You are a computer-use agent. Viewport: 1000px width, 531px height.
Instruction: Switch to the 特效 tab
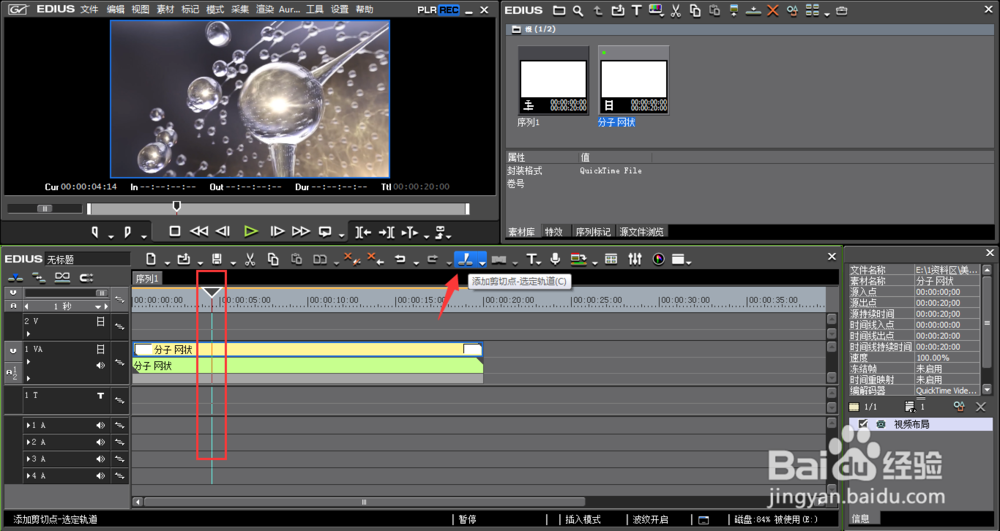[554, 232]
